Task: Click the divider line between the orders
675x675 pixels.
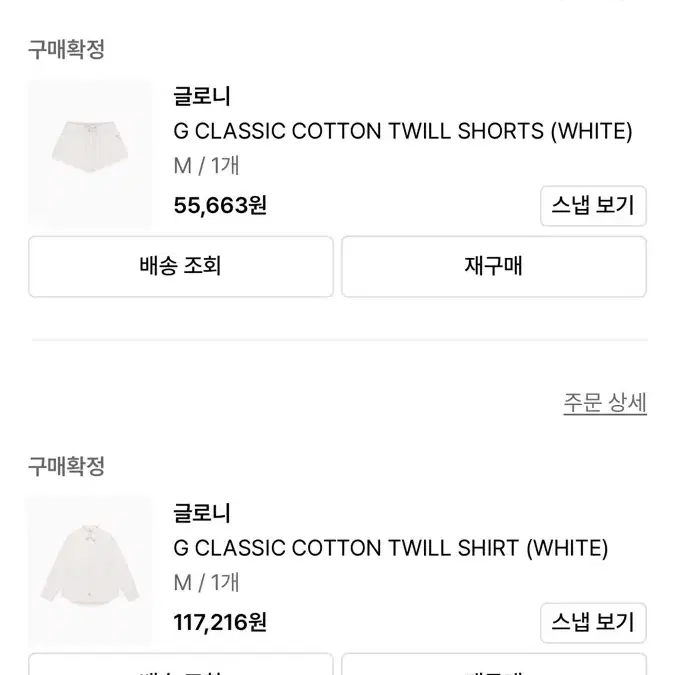Action: coord(339,340)
